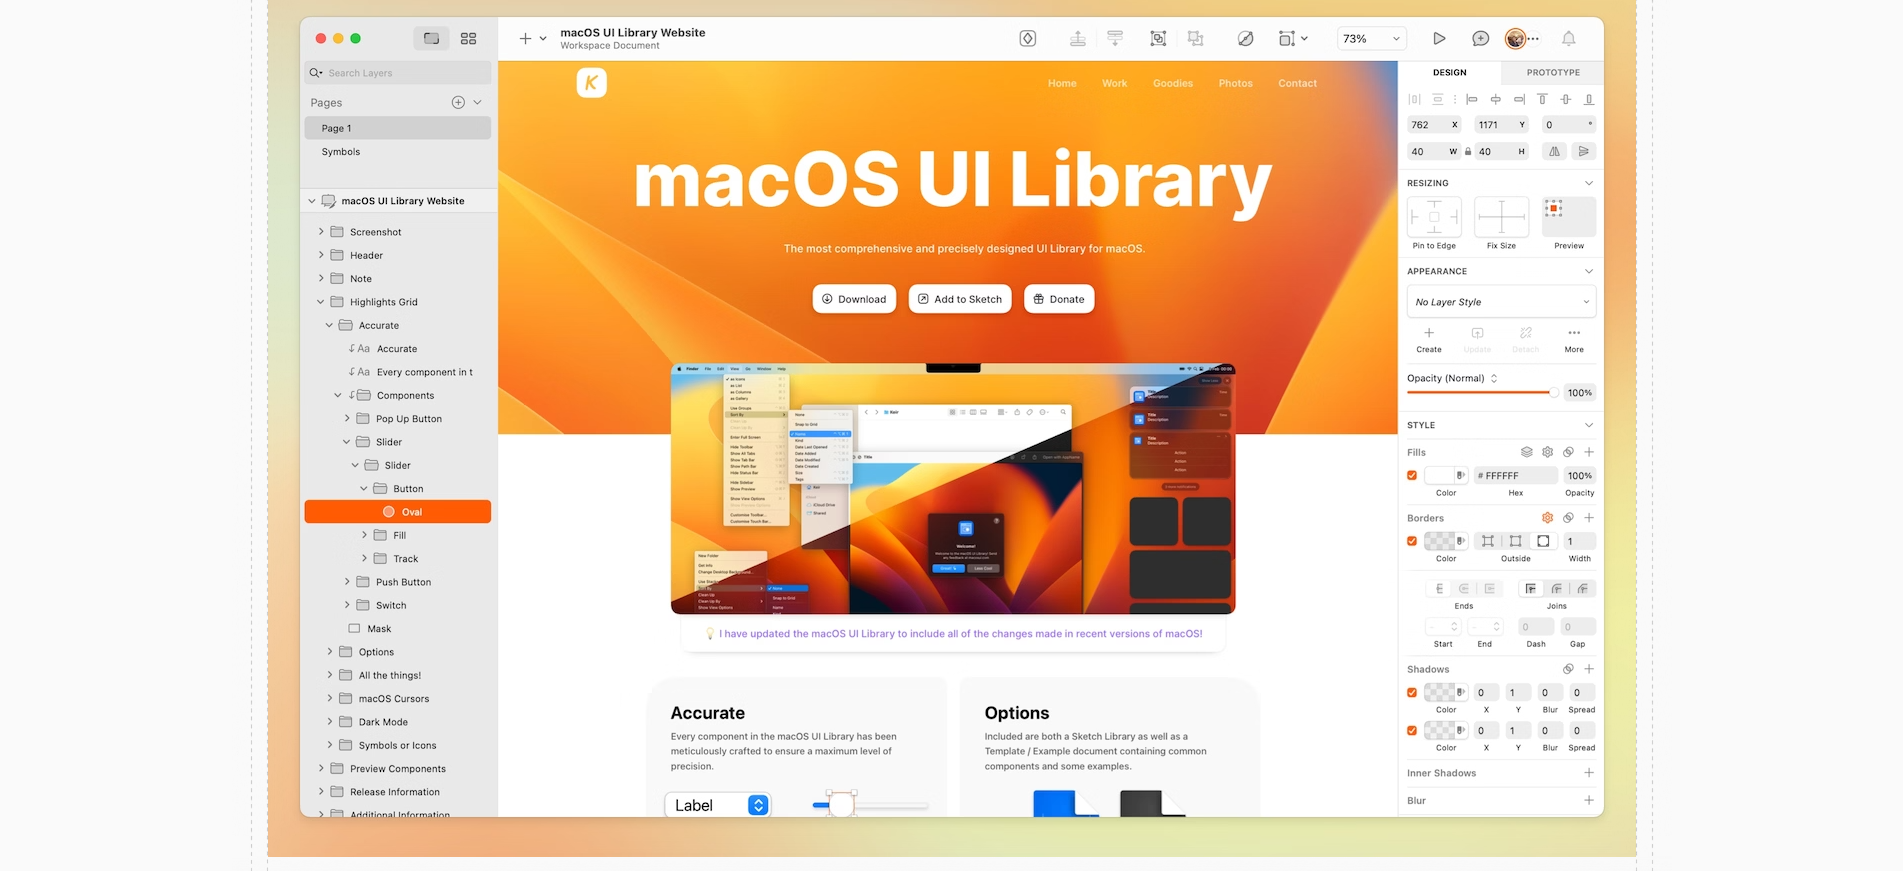Collapse the Highlights Grid group

(x=321, y=302)
